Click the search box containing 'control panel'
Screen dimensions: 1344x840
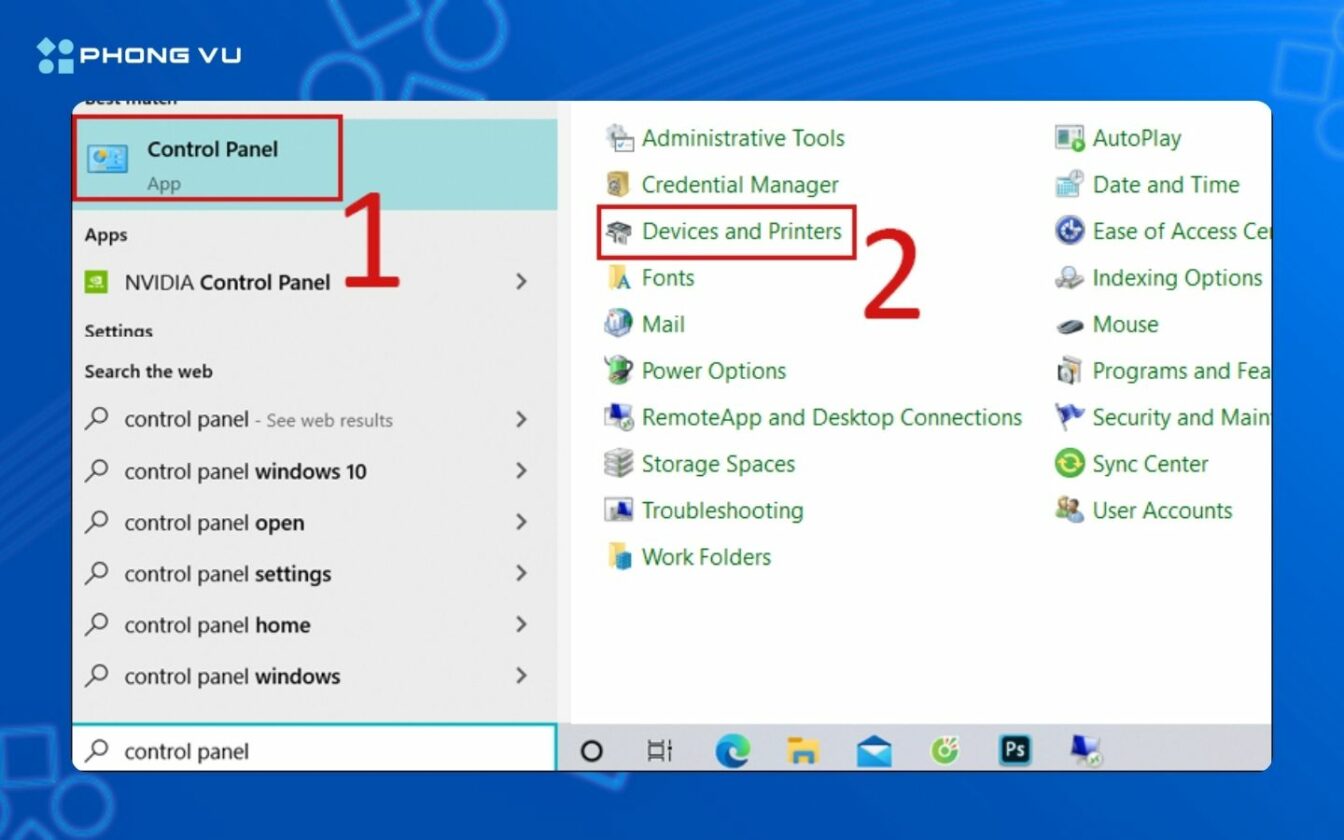pos(314,750)
